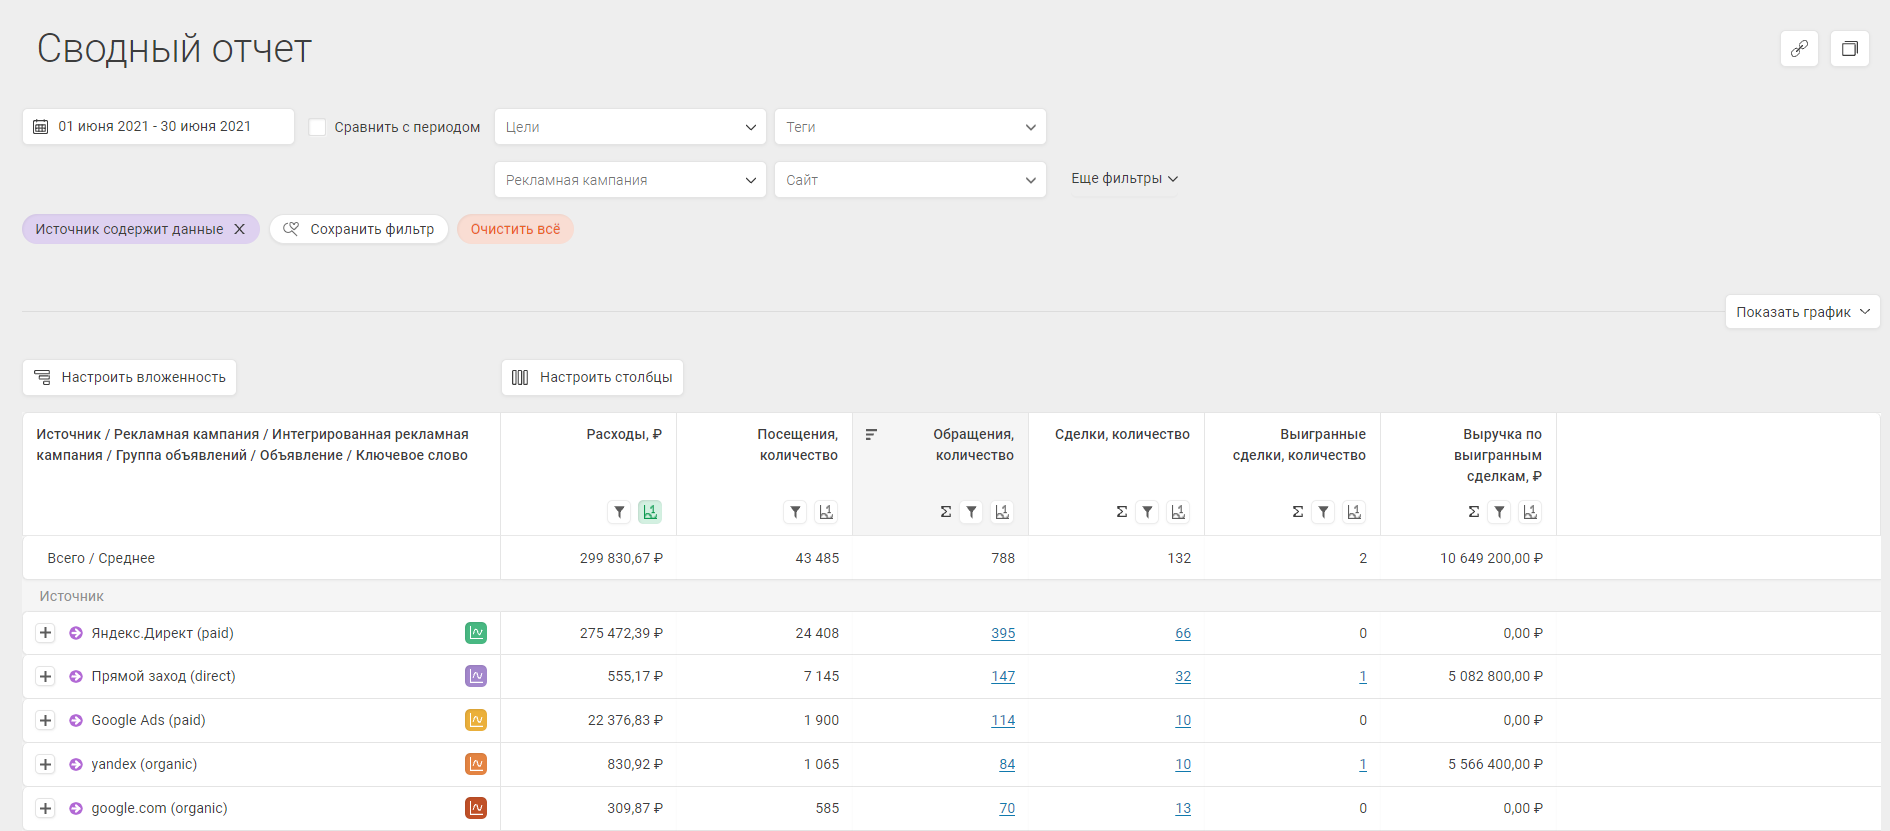Open 66 сделки link for Яндекс.Директ

(1183, 633)
